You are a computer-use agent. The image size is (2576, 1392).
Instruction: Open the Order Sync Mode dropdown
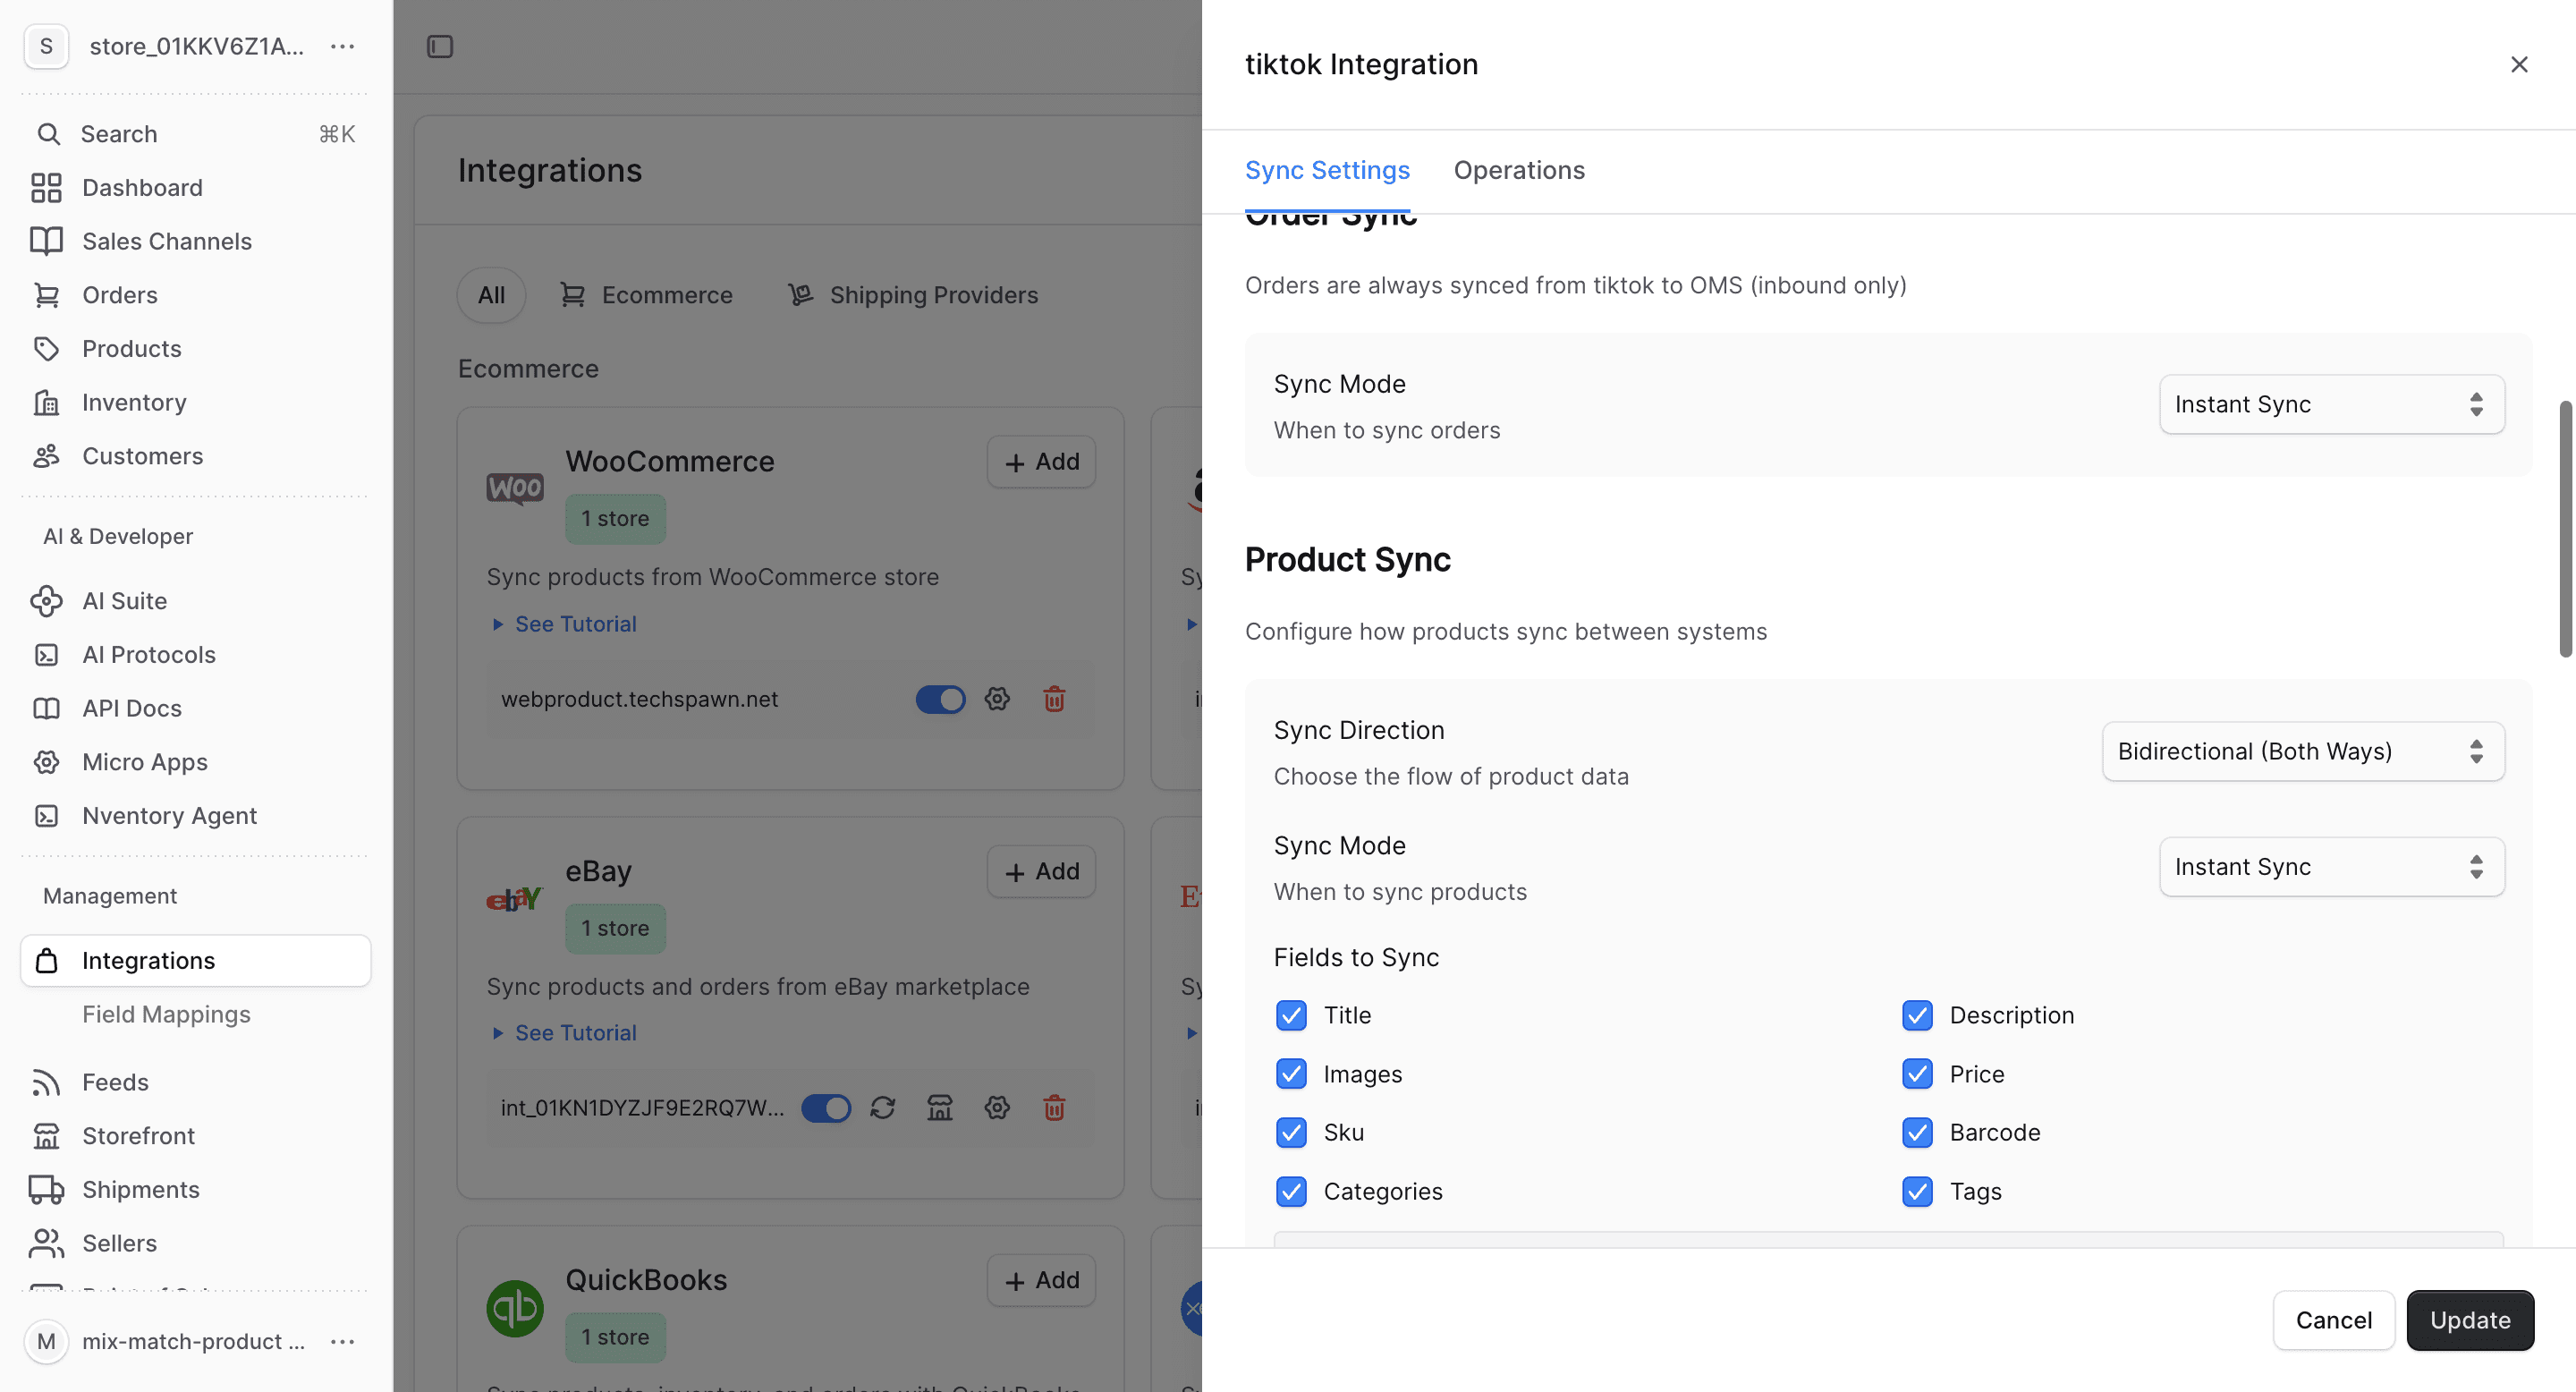point(2332,405)
